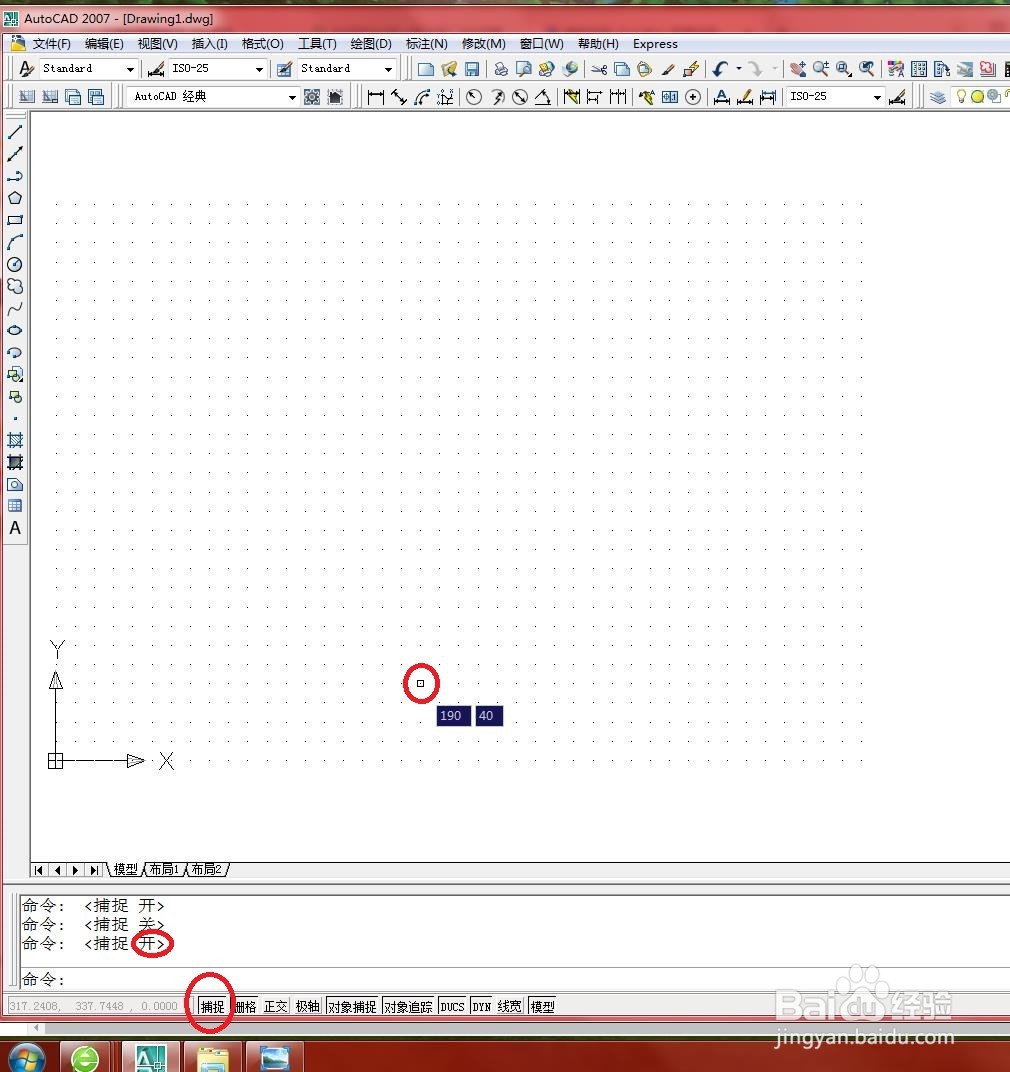Screen dimensions: 1010x1072
Task: Toggle the 极轴 polar status button
Action: click(308, 1006)
